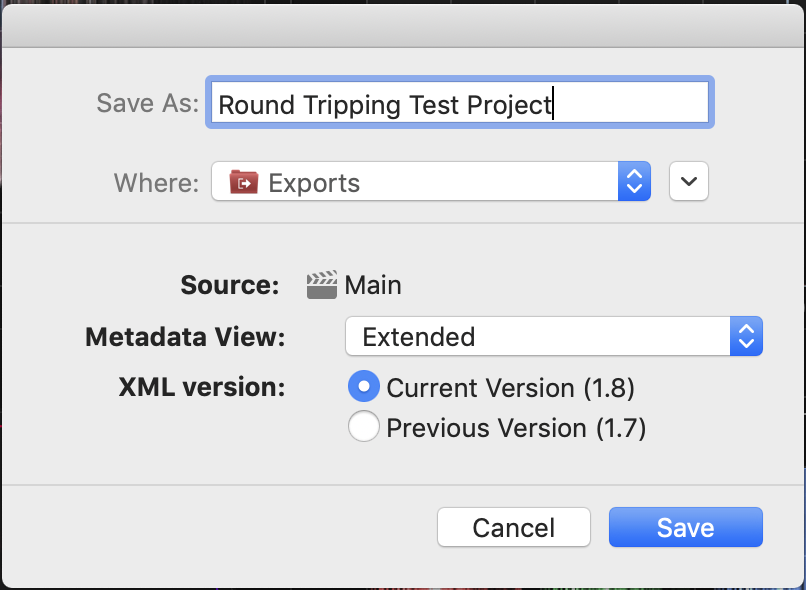Expand the save dialog with the chevron button

point(689,182)
